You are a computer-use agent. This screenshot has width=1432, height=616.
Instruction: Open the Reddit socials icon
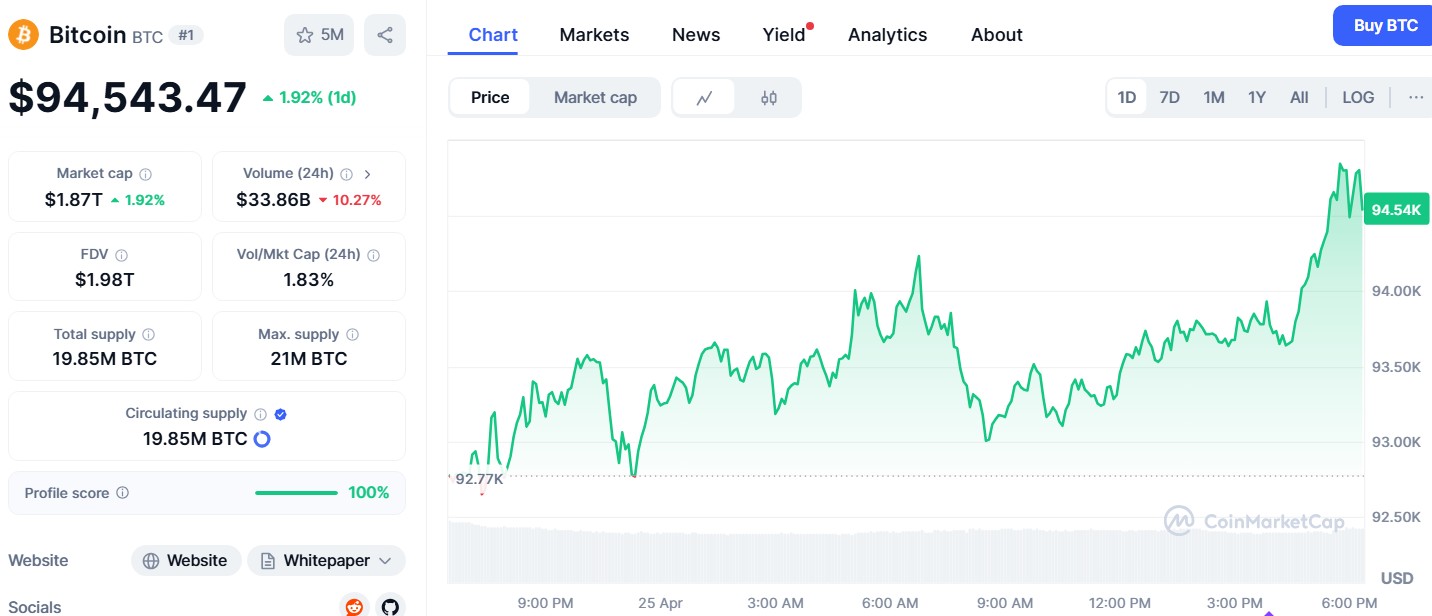coord(354,606)
